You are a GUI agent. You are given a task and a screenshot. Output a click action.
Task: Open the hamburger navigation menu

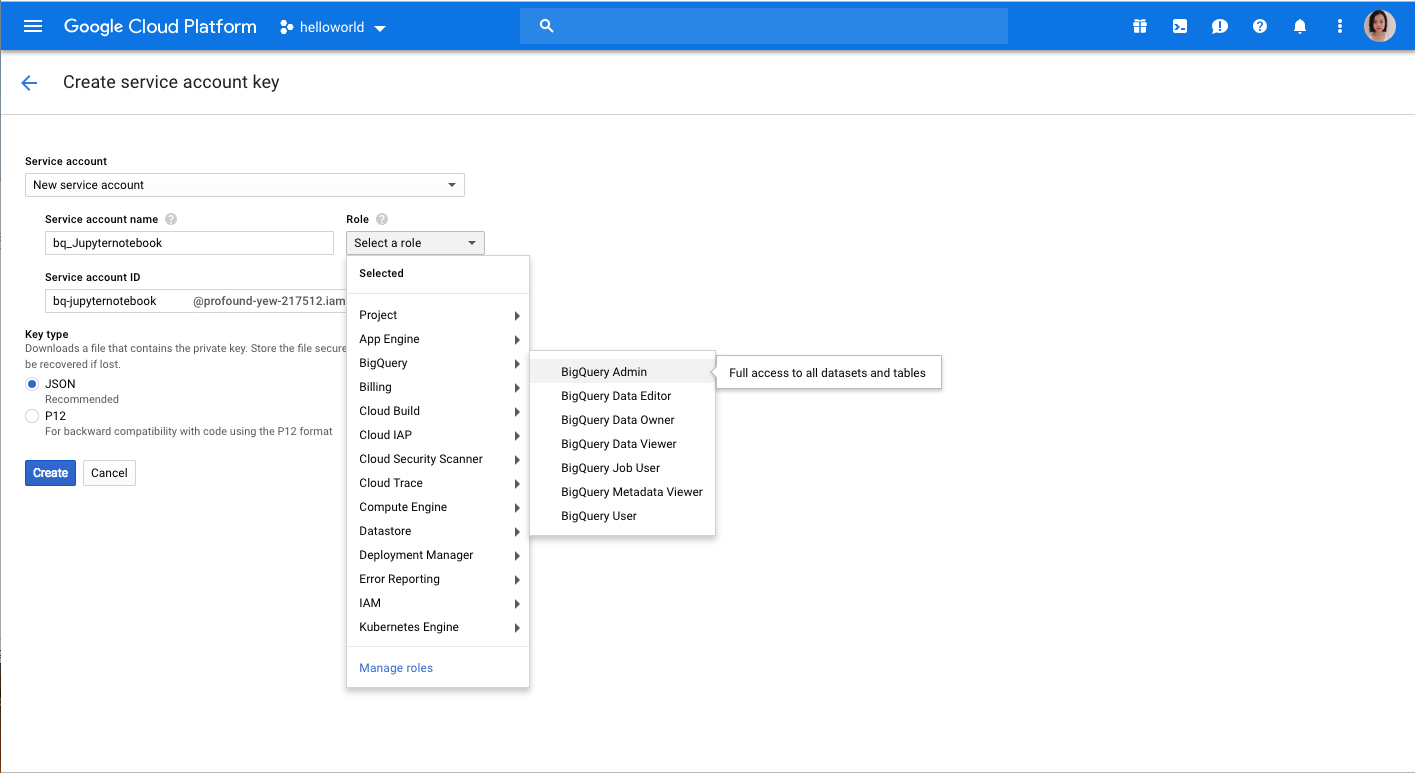pos(33,26)
